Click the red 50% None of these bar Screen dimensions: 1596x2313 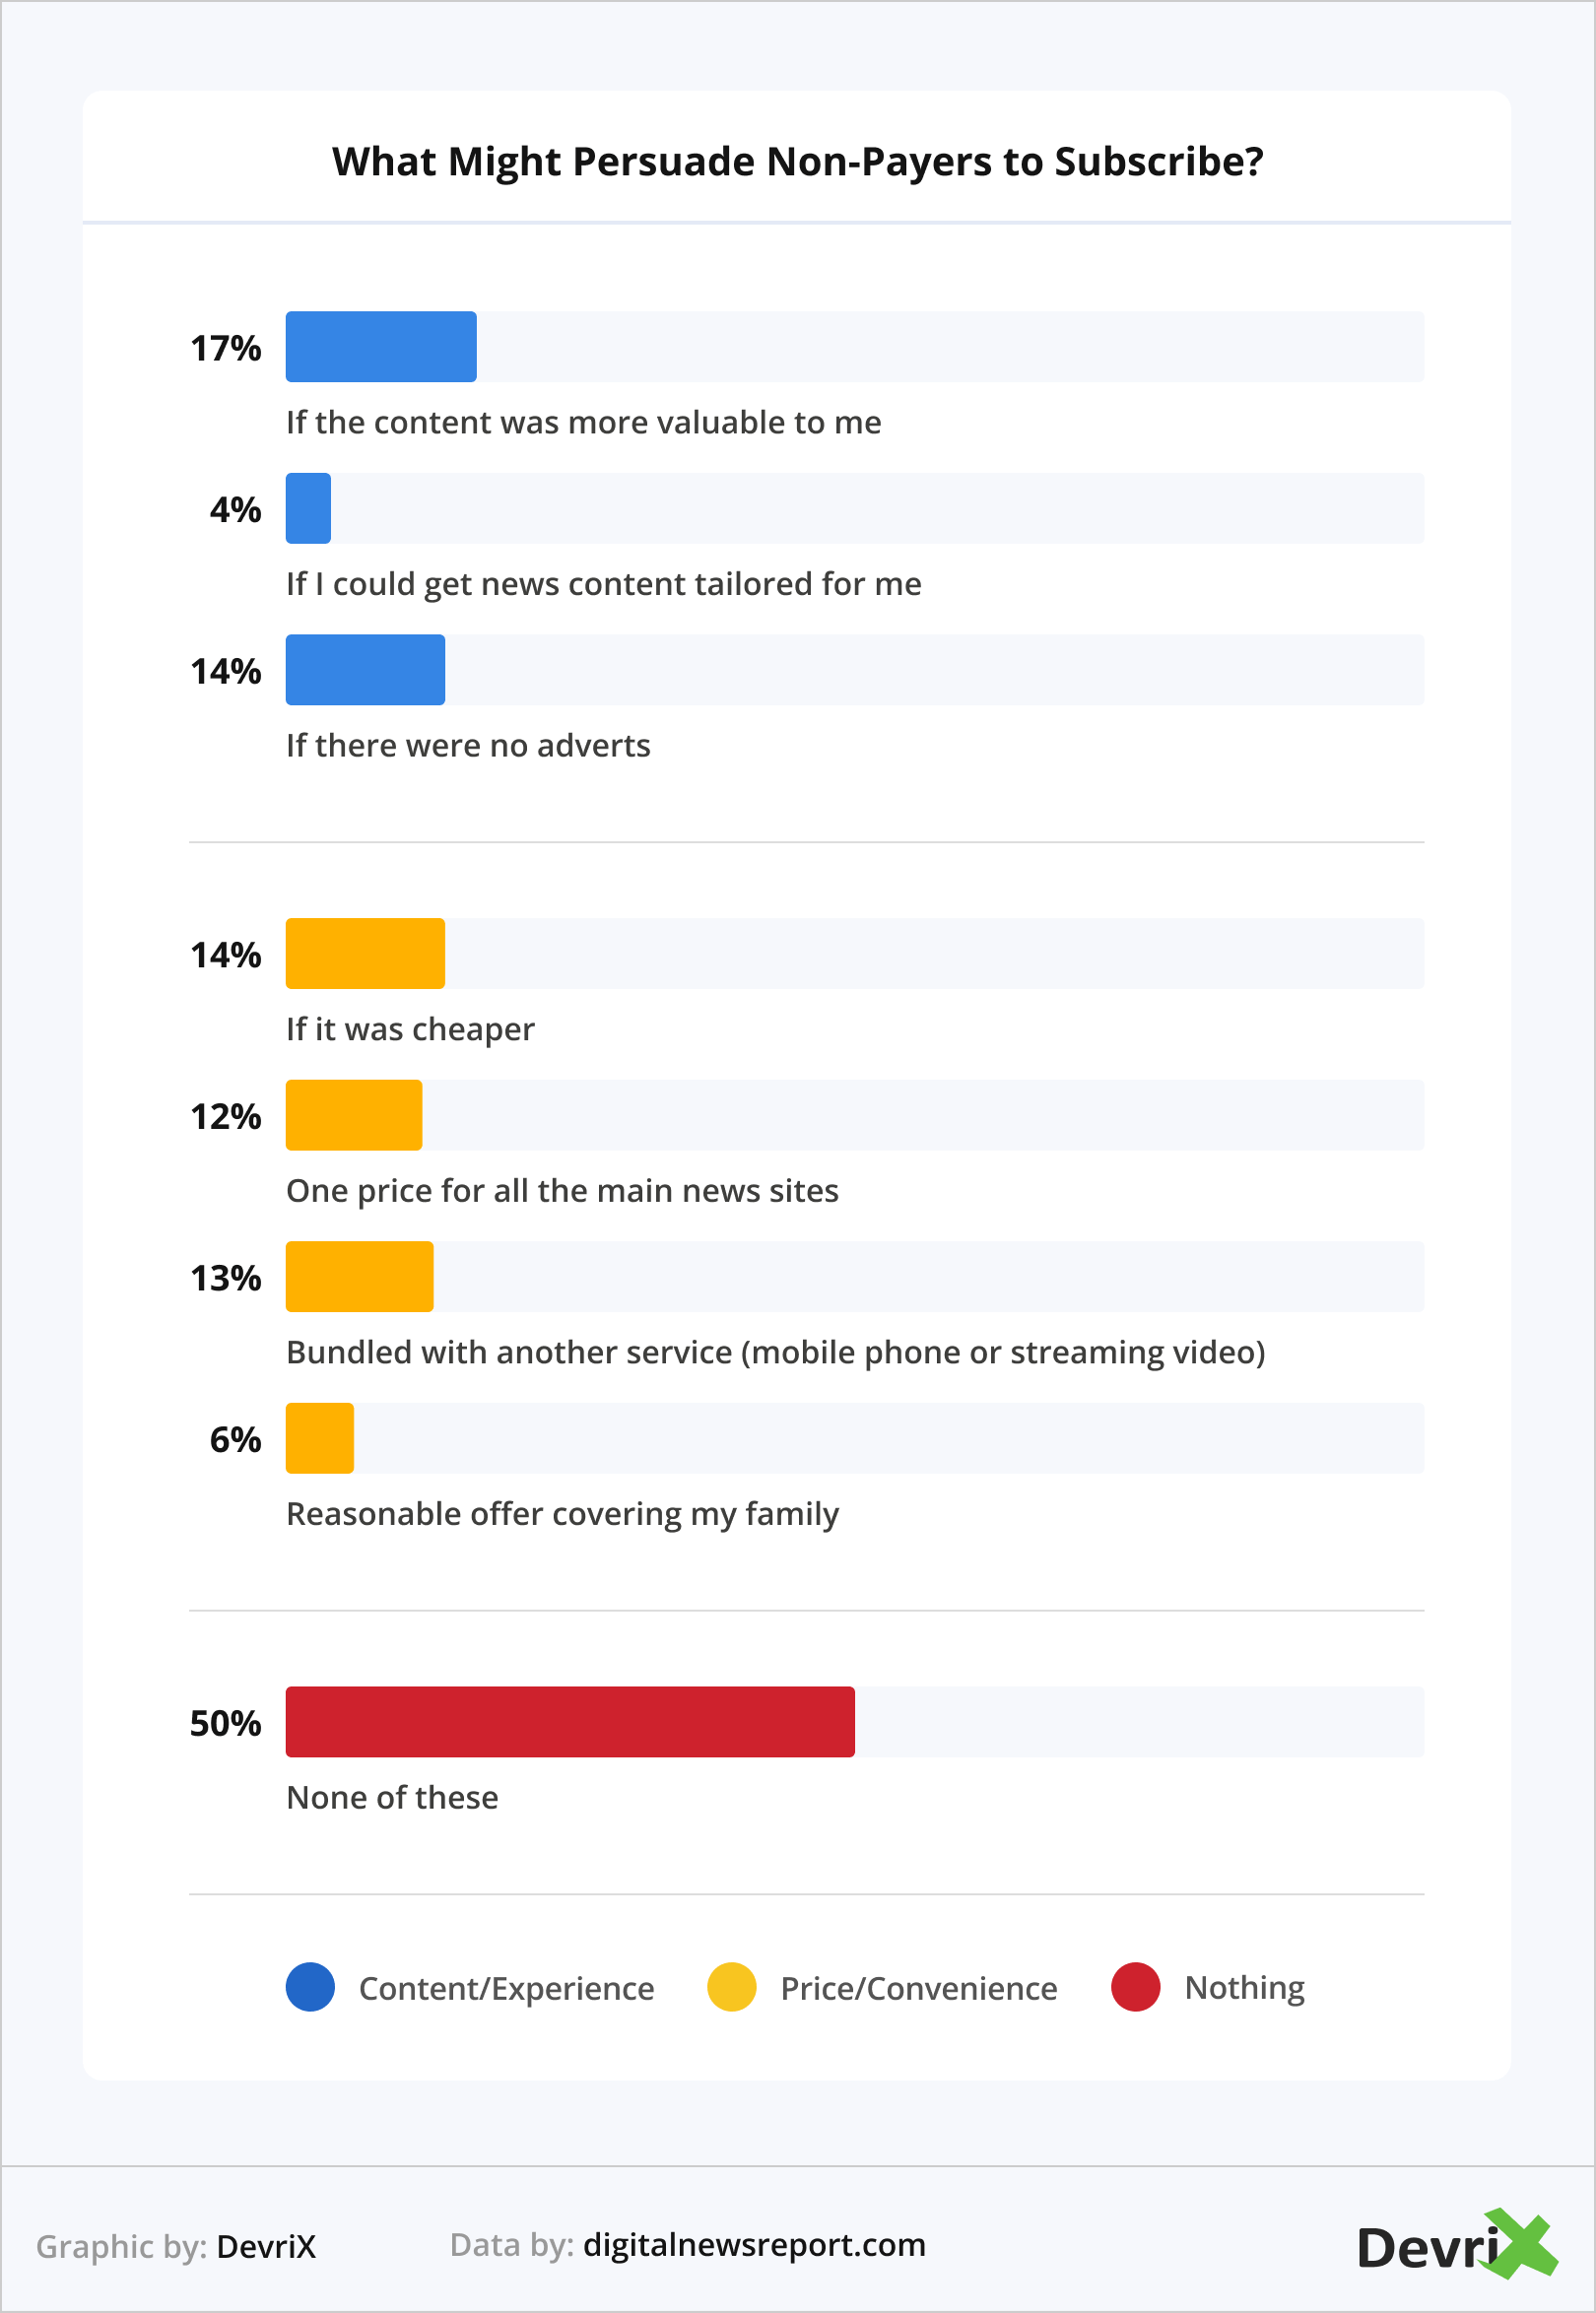pyautogui.click(x=570, y=1721)
